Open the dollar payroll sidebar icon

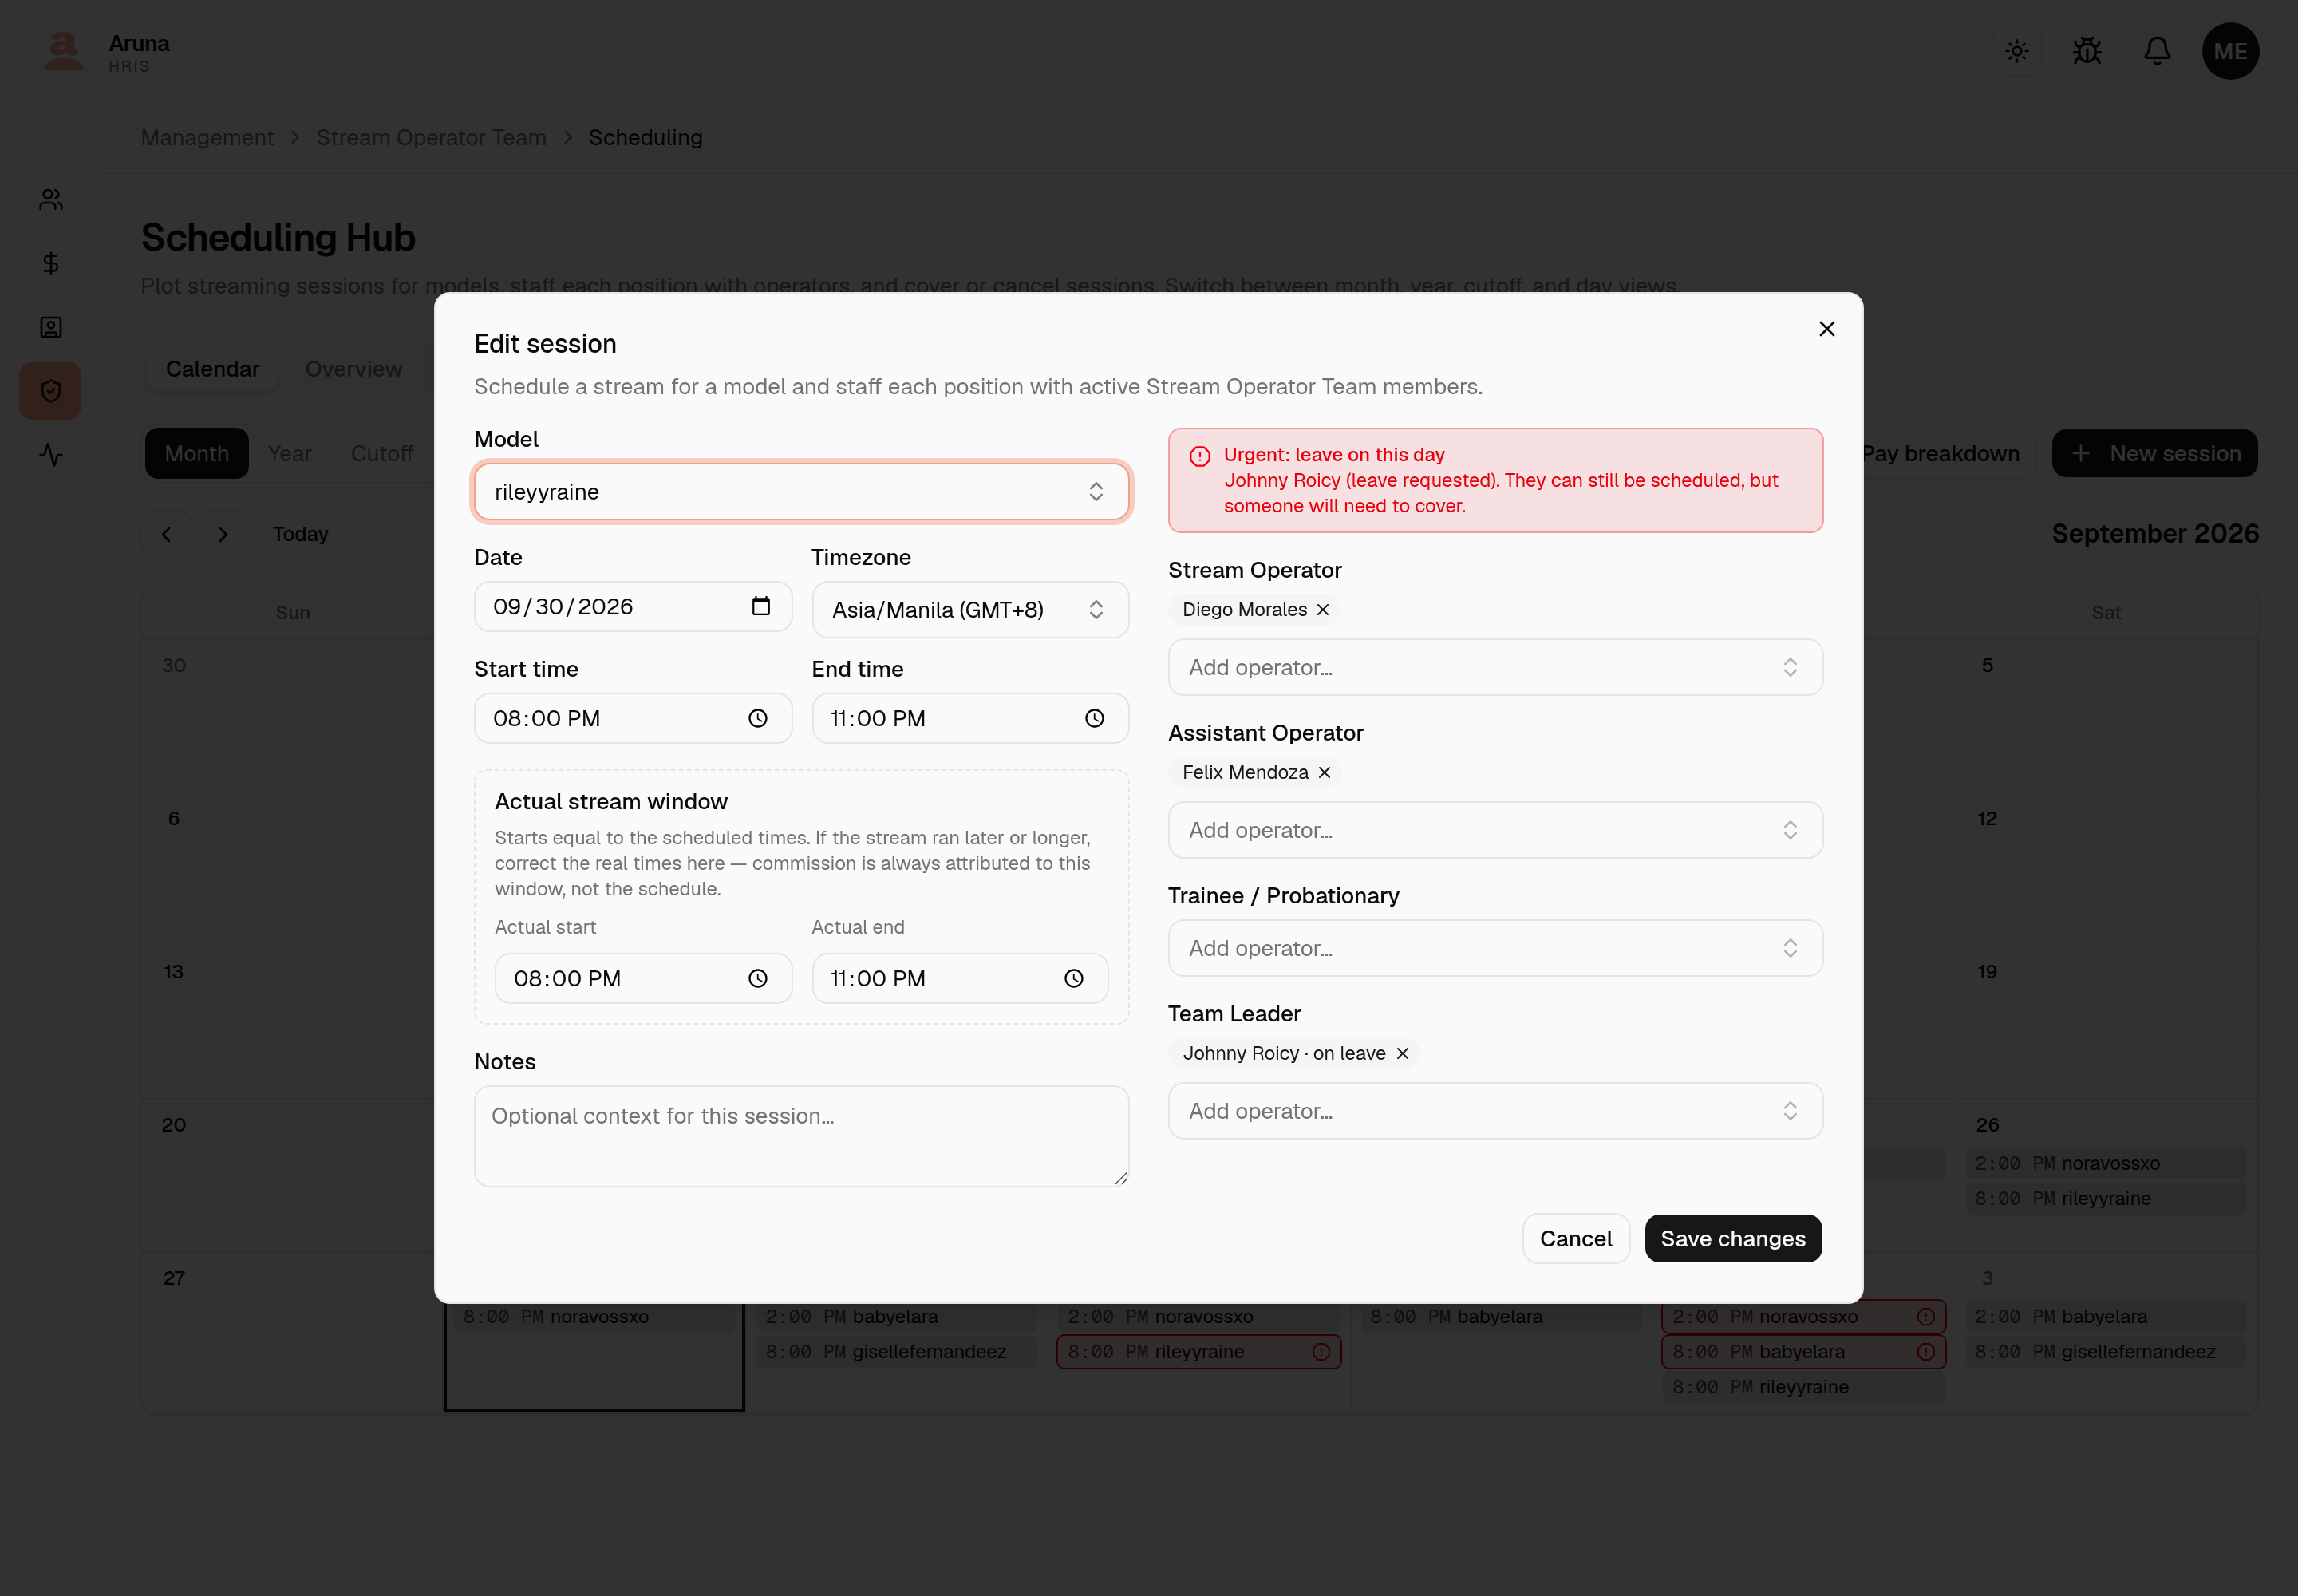51,263
